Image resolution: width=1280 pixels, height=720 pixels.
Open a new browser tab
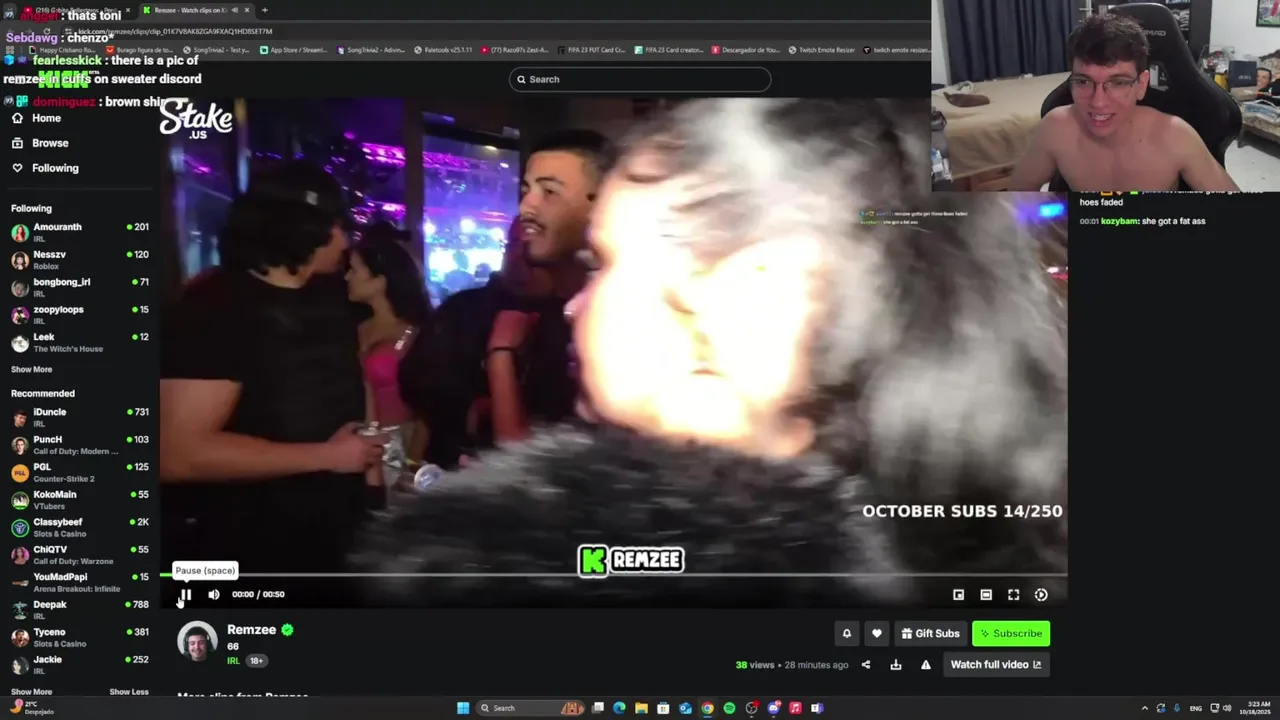[264, 10]
